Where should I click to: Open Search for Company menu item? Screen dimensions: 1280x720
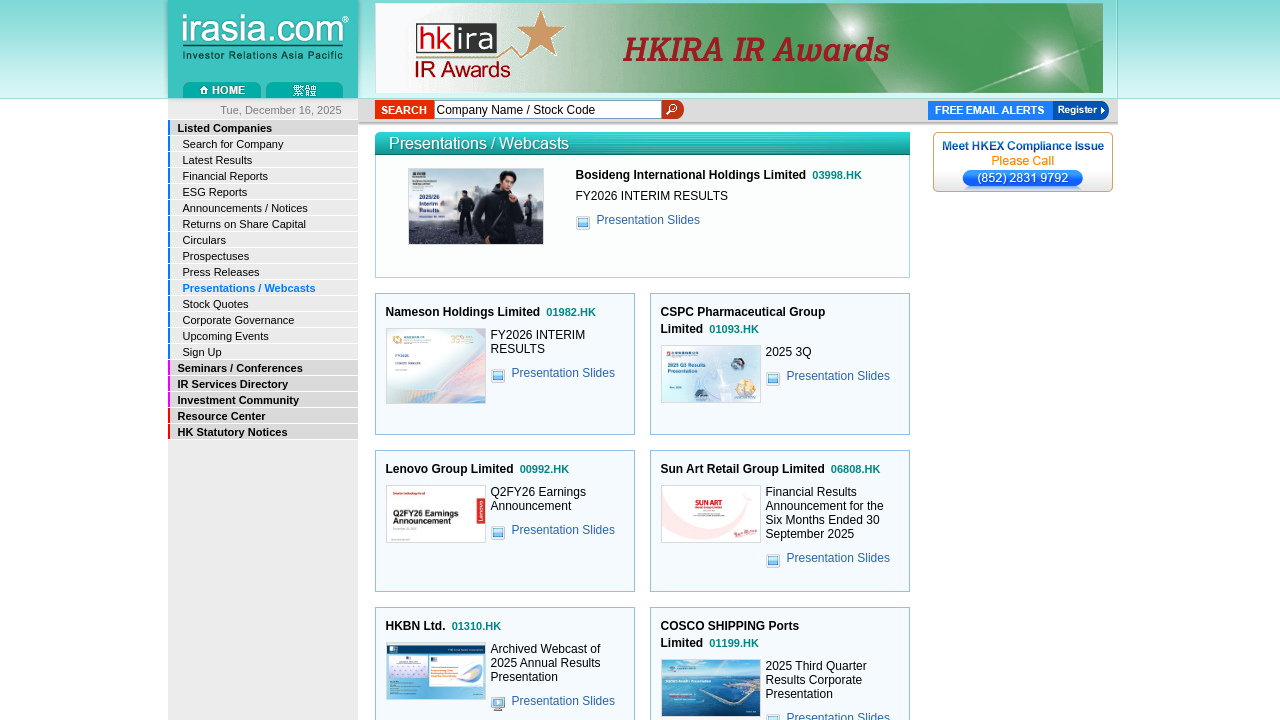[263, 144]
